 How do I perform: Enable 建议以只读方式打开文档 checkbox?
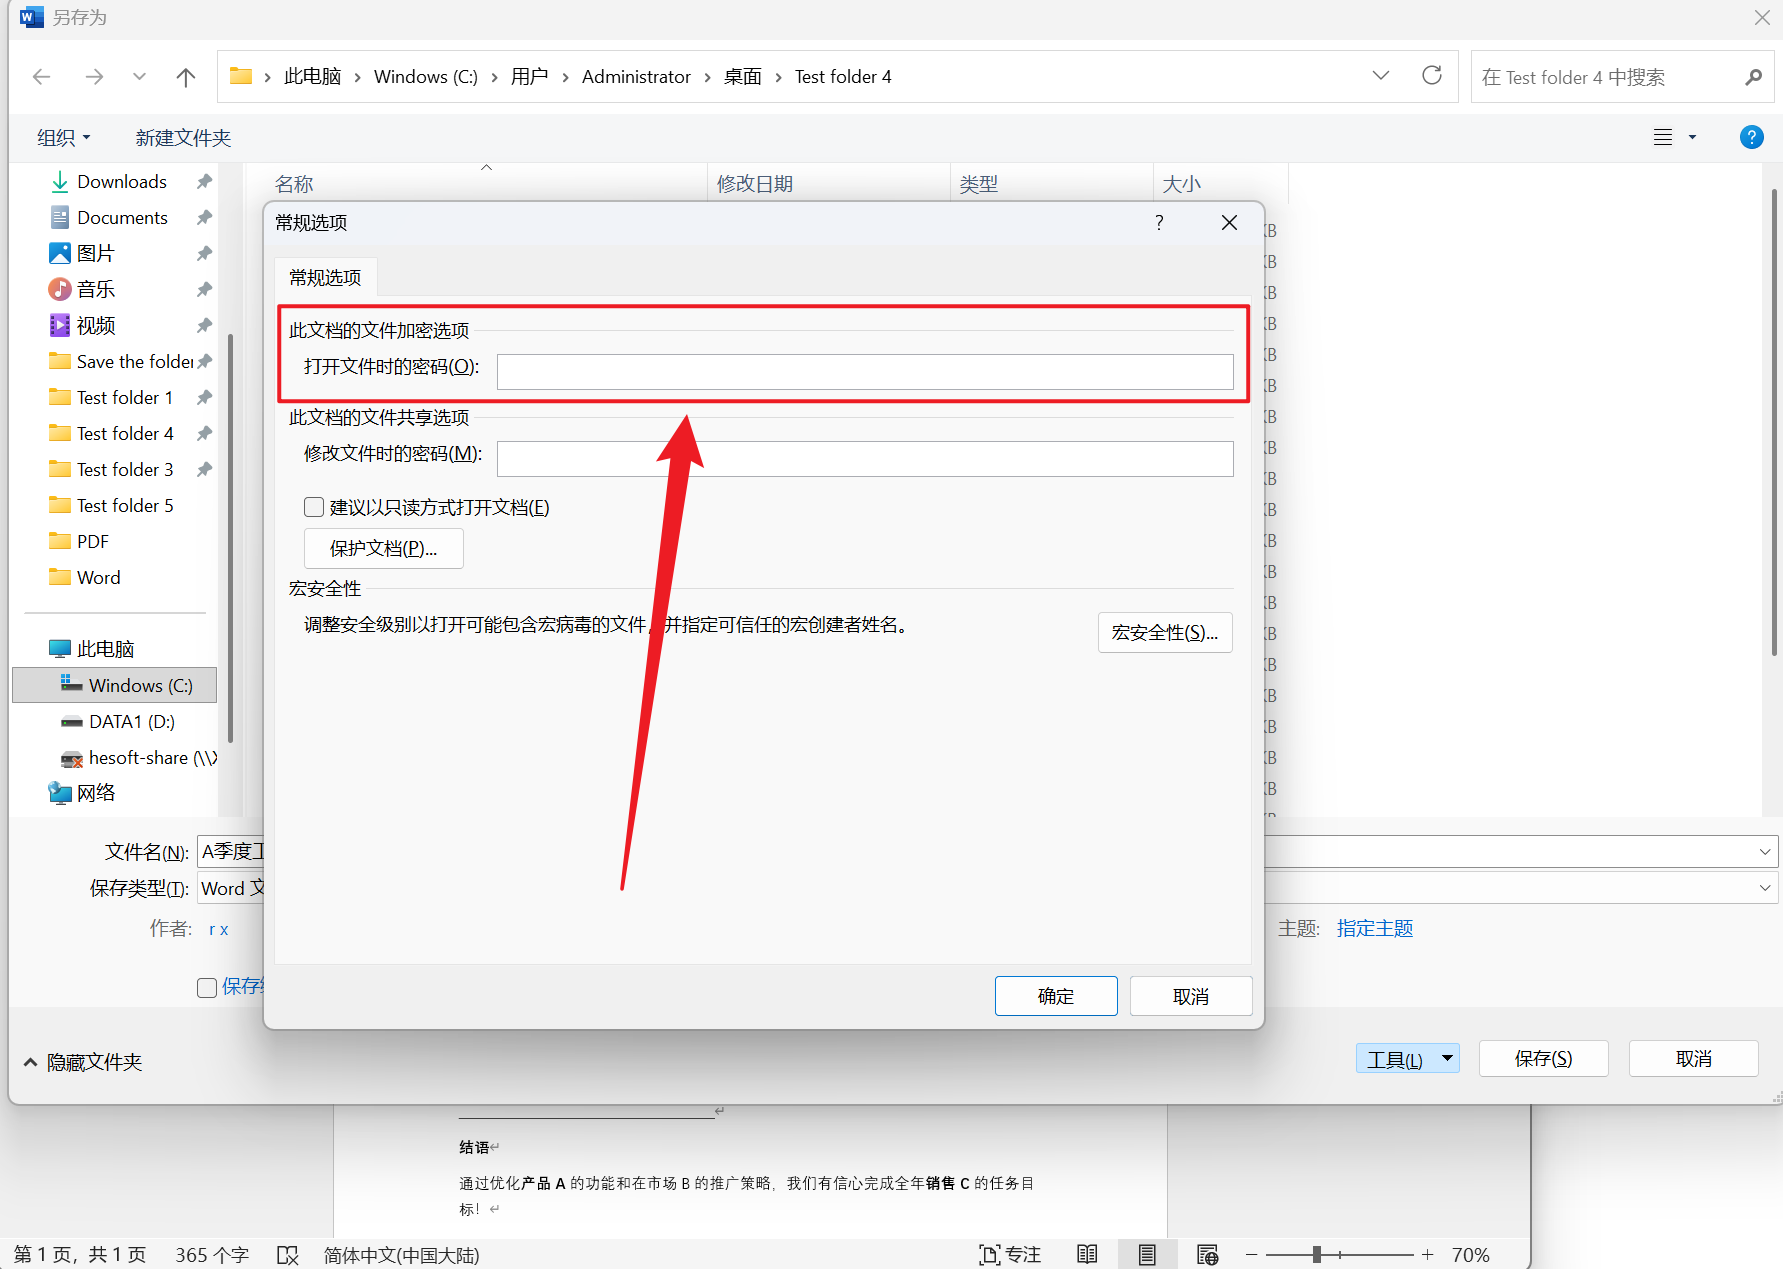tap(314, 507)
